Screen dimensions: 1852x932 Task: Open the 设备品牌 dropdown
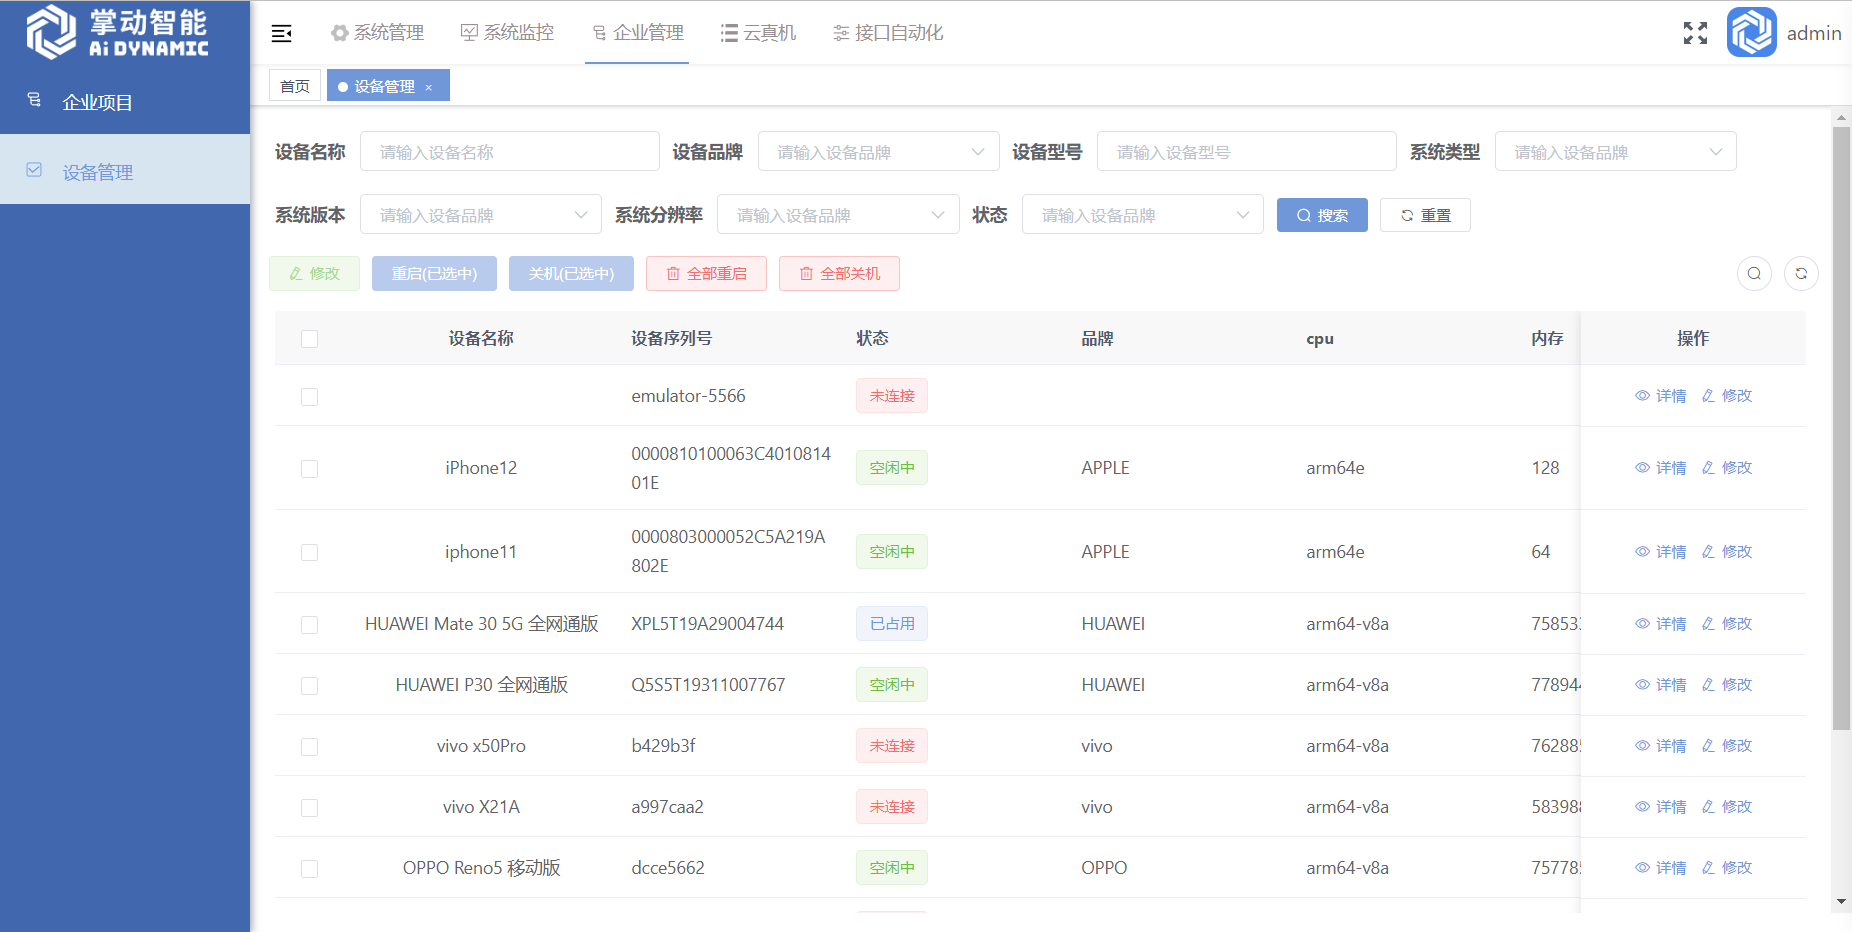tap(879, 152)
